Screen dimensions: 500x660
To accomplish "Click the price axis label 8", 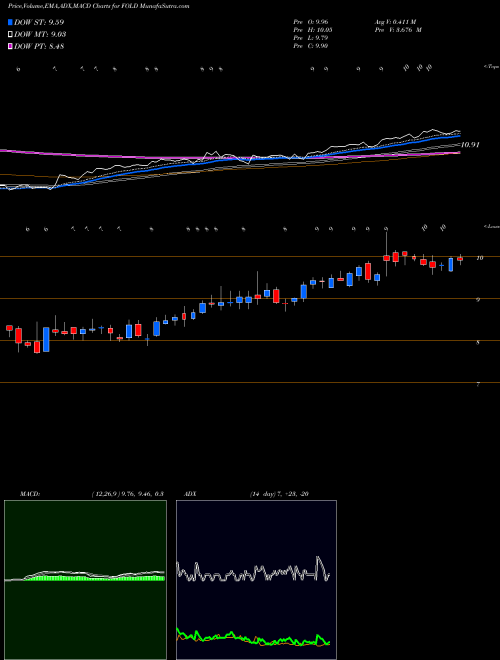I will click(478, 342).
